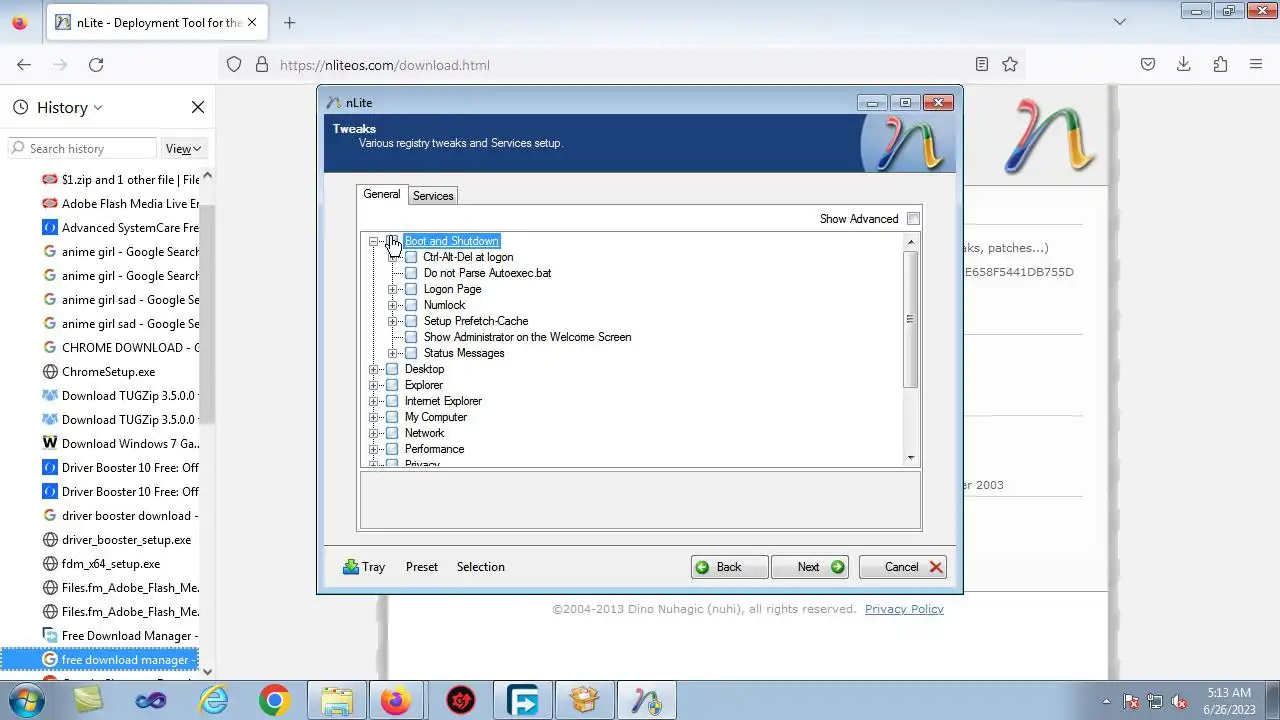Open the Selection menu in nLite
The height and width of the screenshot is (720, 1280).
481,567
